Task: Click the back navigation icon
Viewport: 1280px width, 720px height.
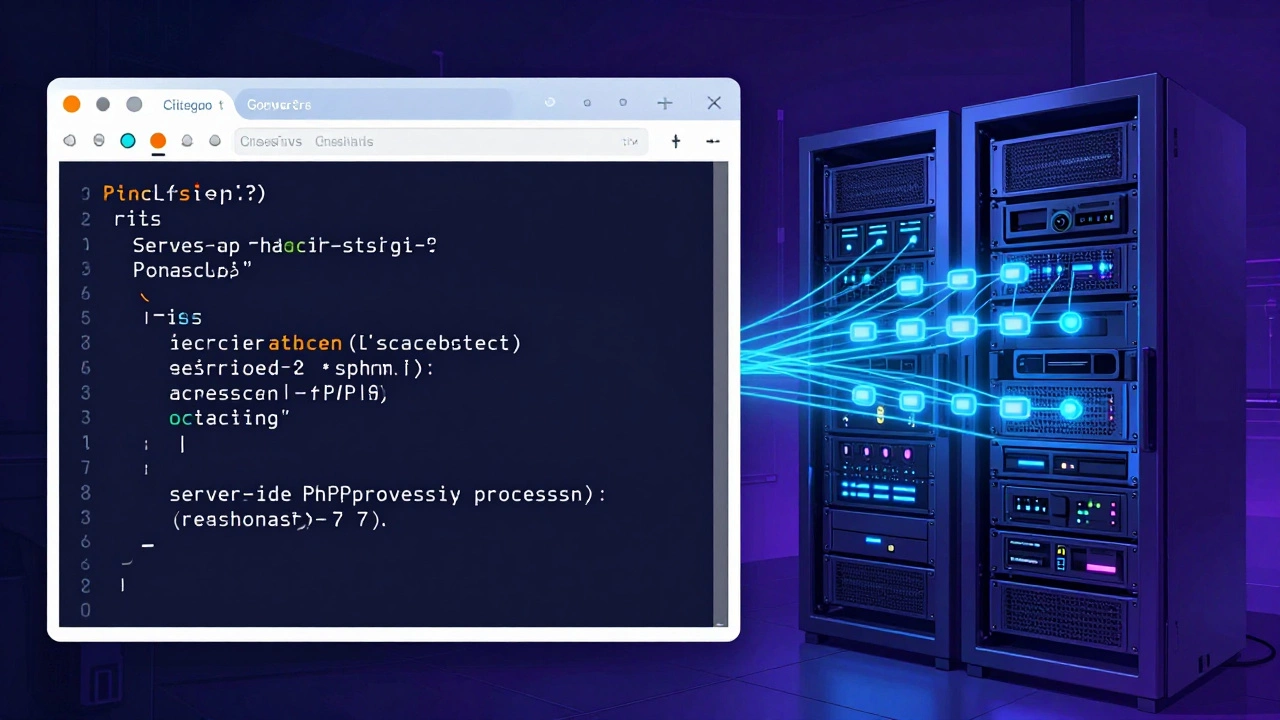Action: pyautogui.click(x=69, y=141)
